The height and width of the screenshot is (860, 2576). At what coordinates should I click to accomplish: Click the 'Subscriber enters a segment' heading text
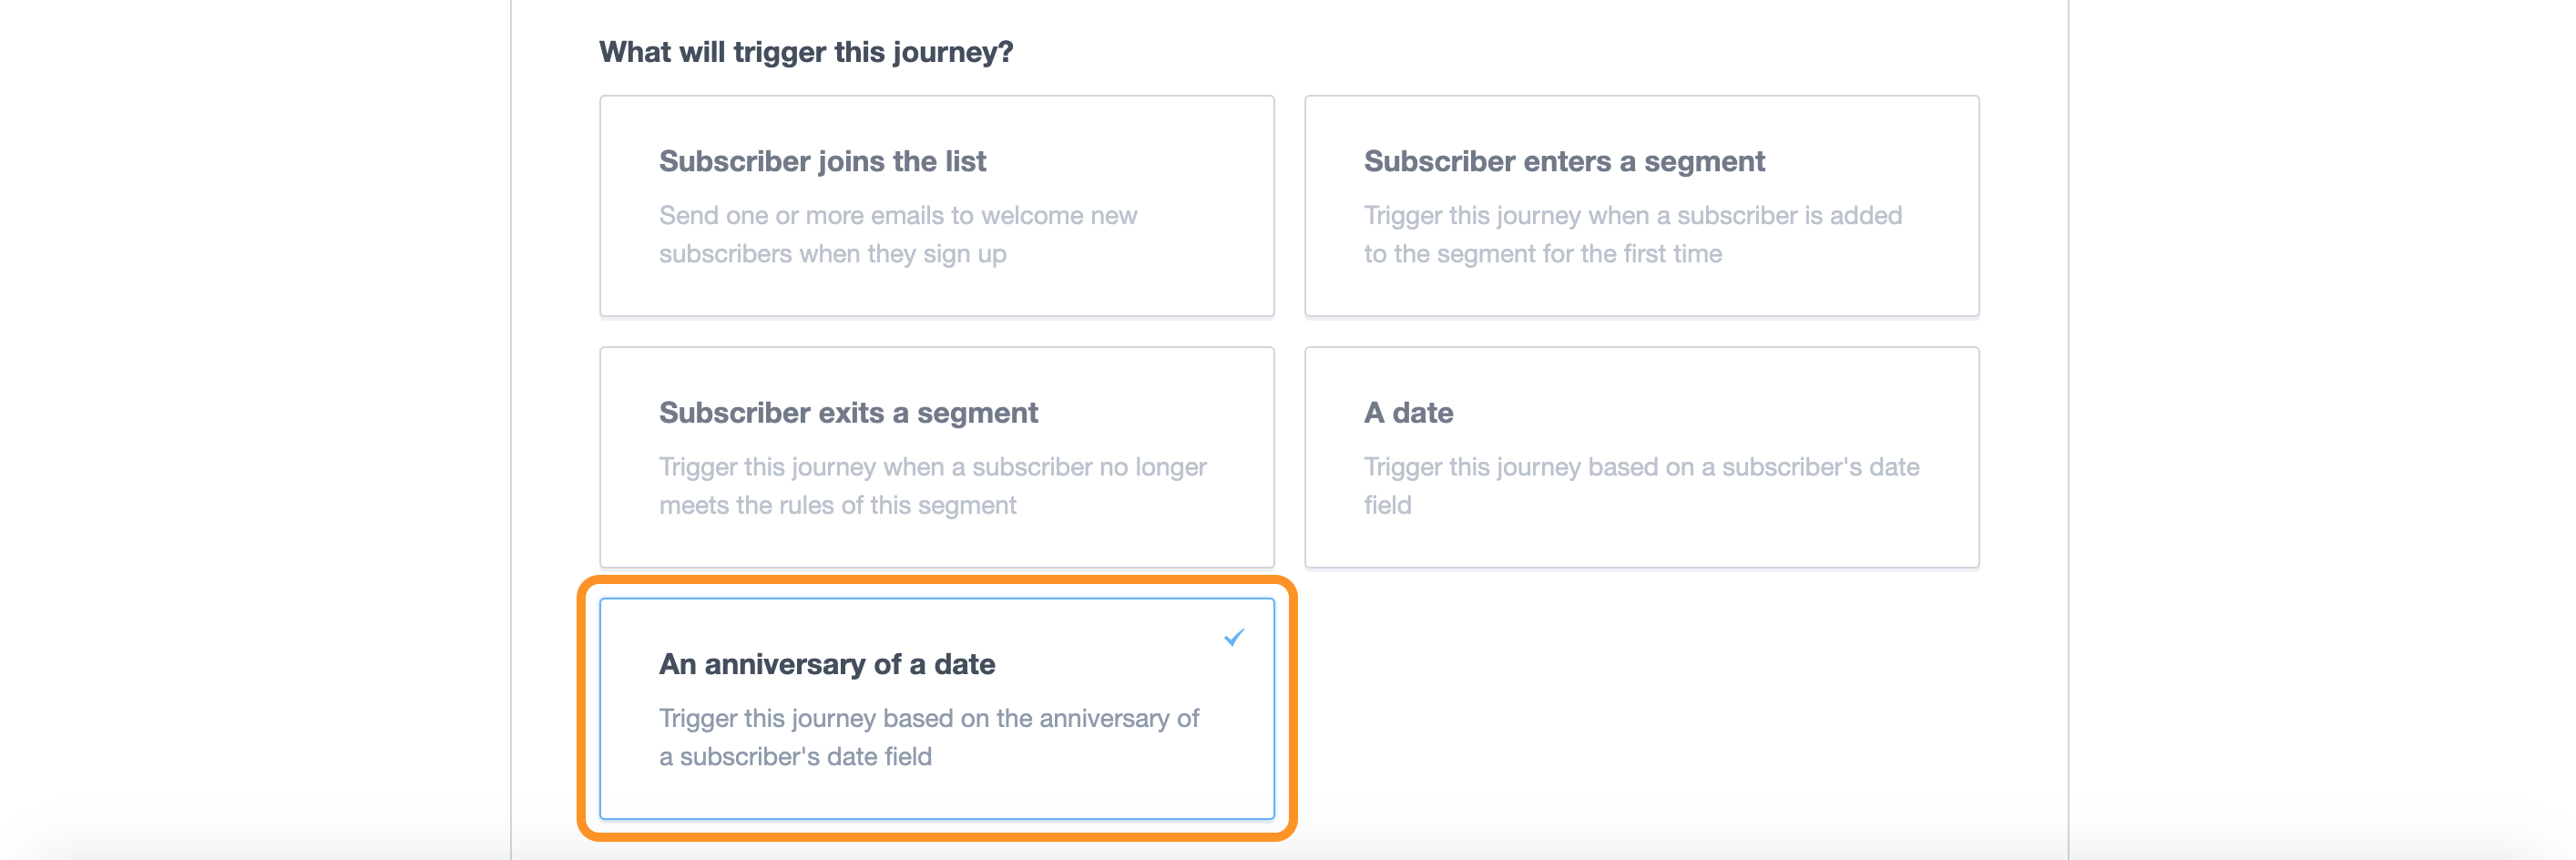click(1564, 161)
